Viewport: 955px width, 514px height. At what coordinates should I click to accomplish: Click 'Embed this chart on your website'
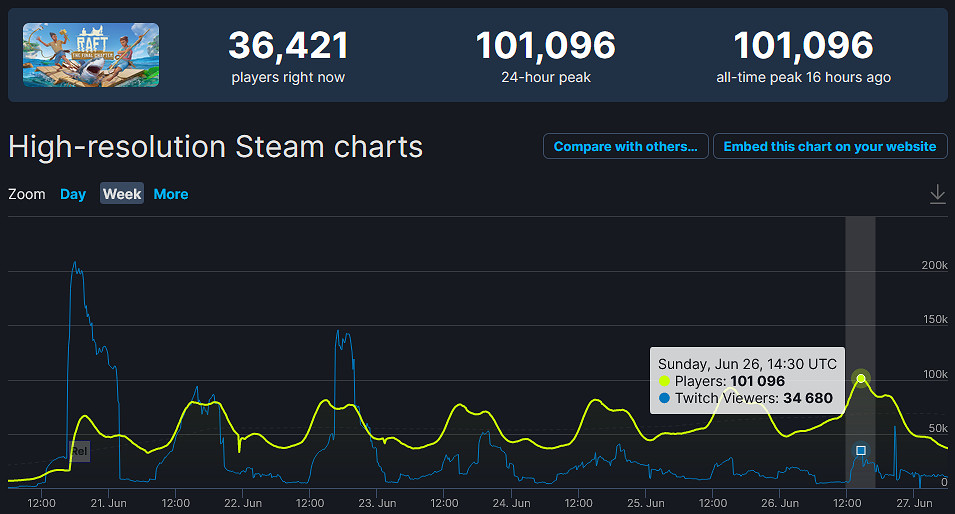(830, 146)
